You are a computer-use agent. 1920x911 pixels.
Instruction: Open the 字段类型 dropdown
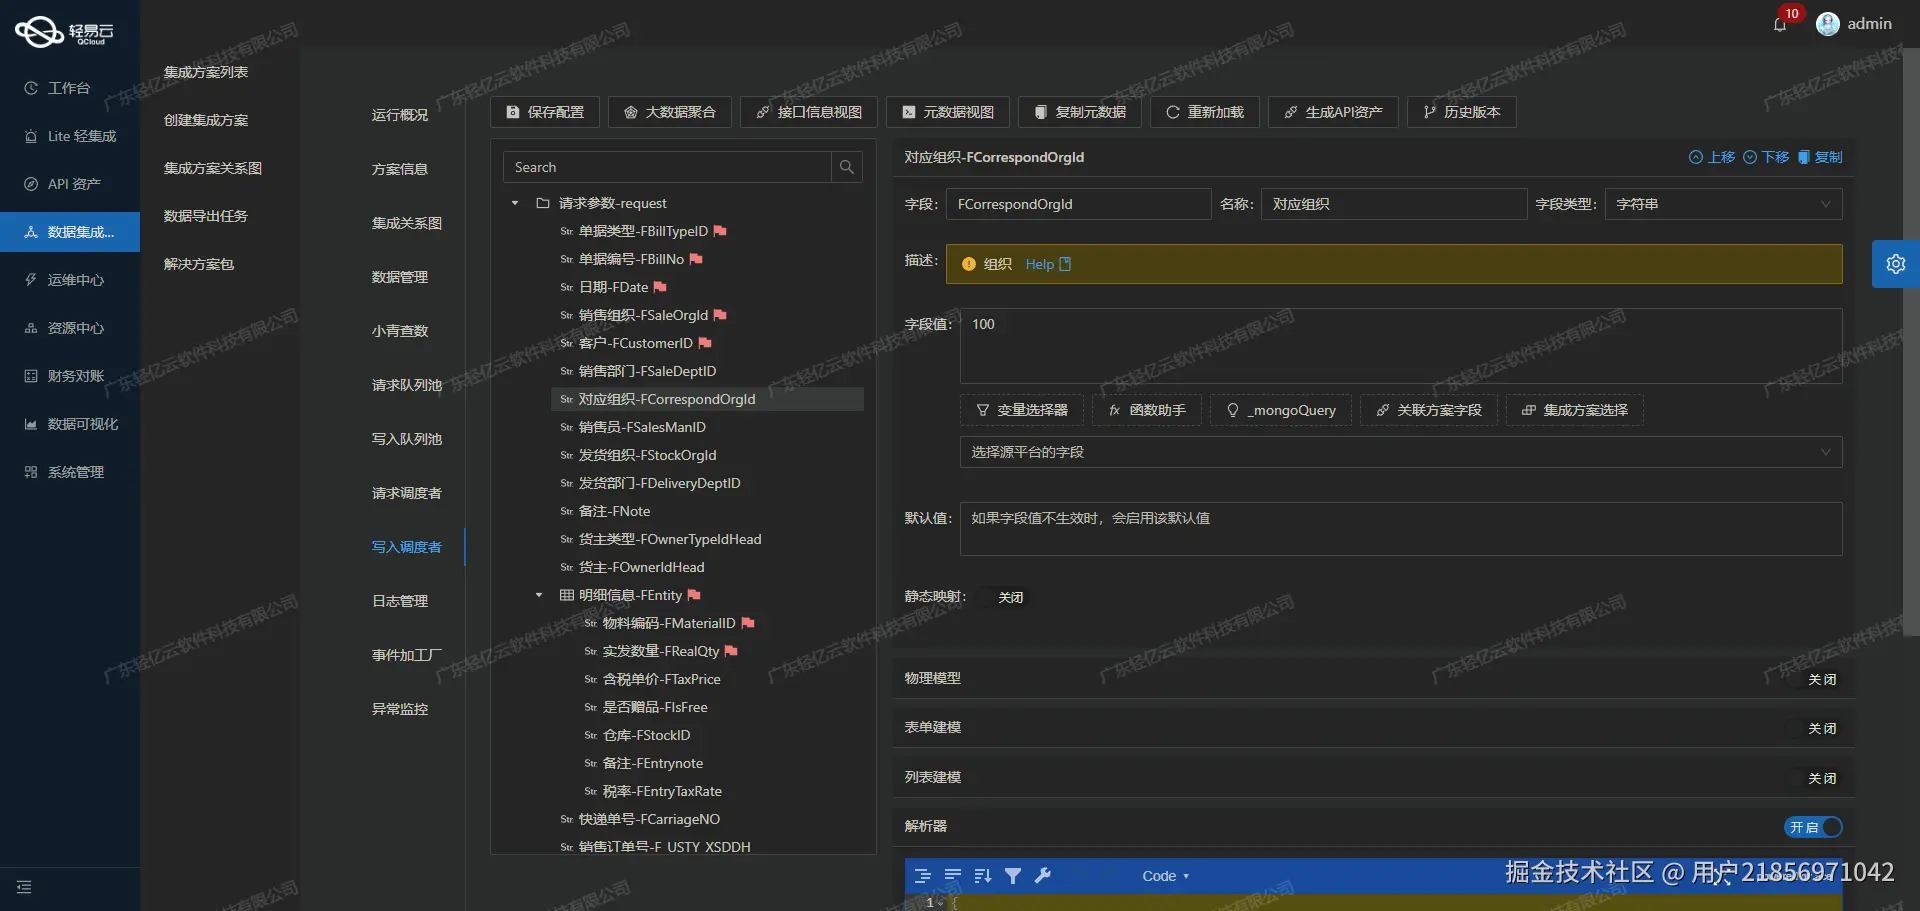[x=1724, y=204]
